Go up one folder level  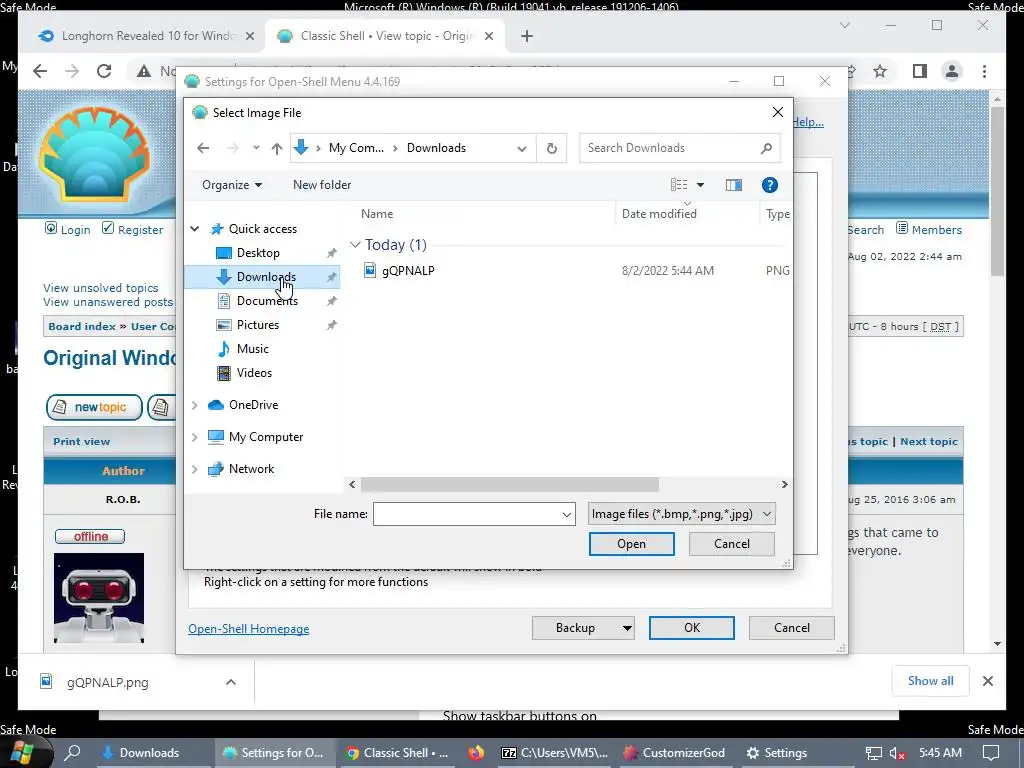[277, 148]
